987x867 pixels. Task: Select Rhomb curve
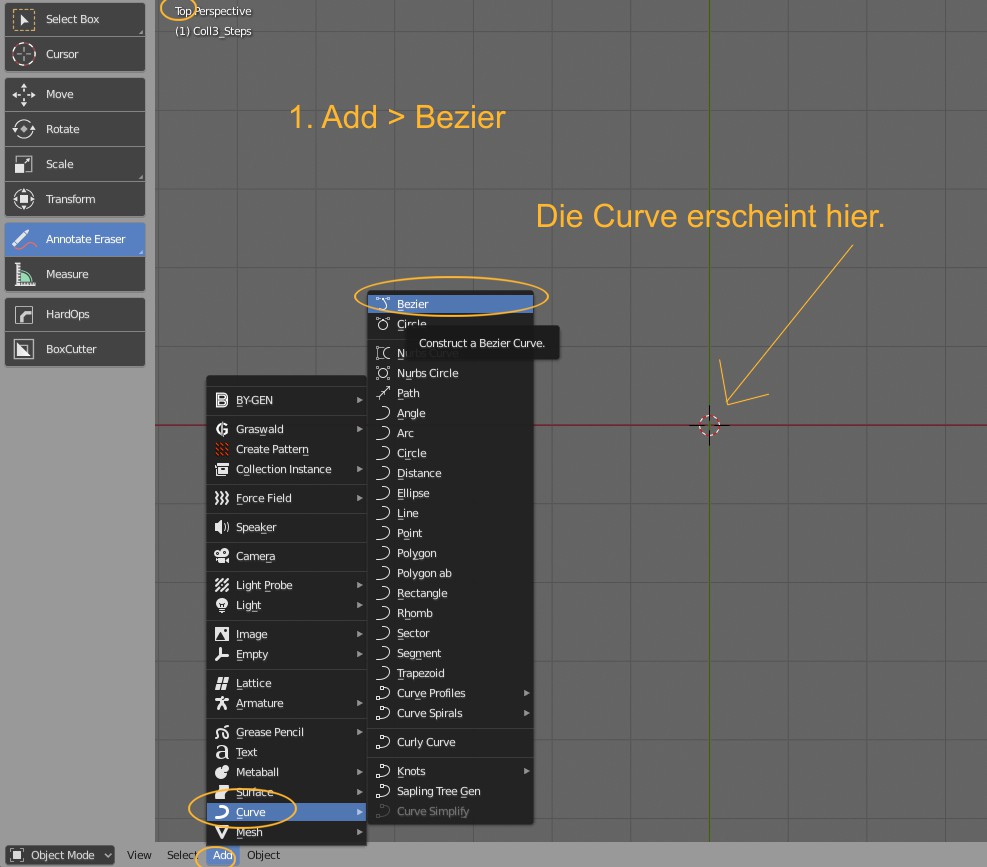pos(450,613)
